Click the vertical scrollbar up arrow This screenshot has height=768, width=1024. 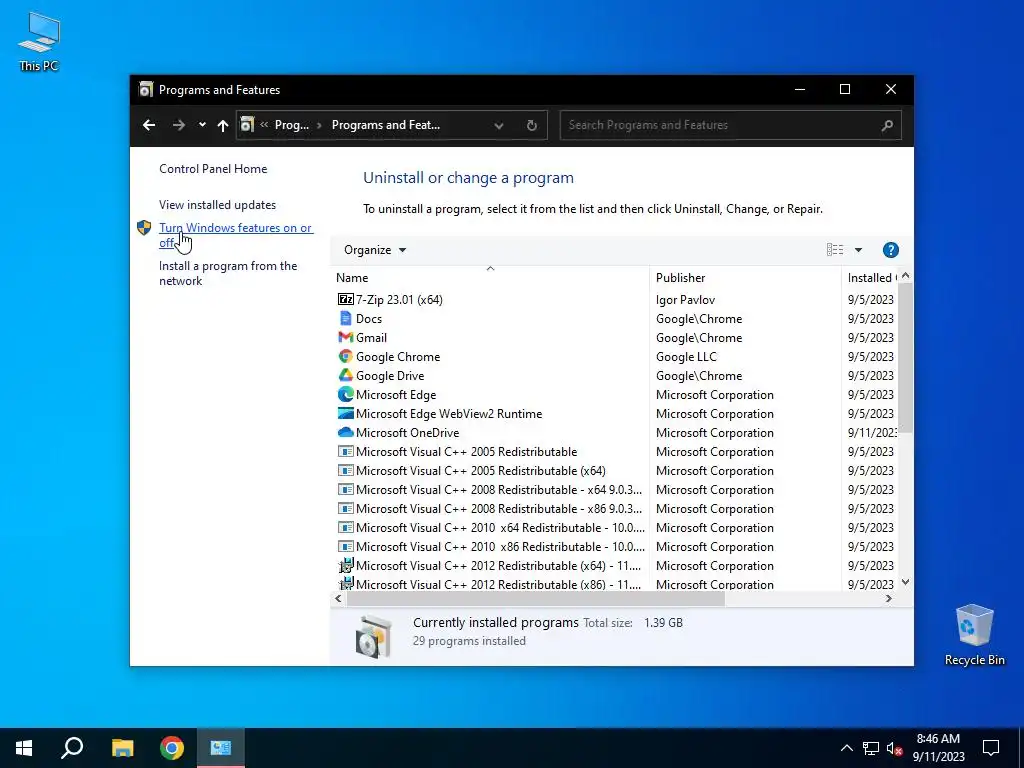(905, 276)
